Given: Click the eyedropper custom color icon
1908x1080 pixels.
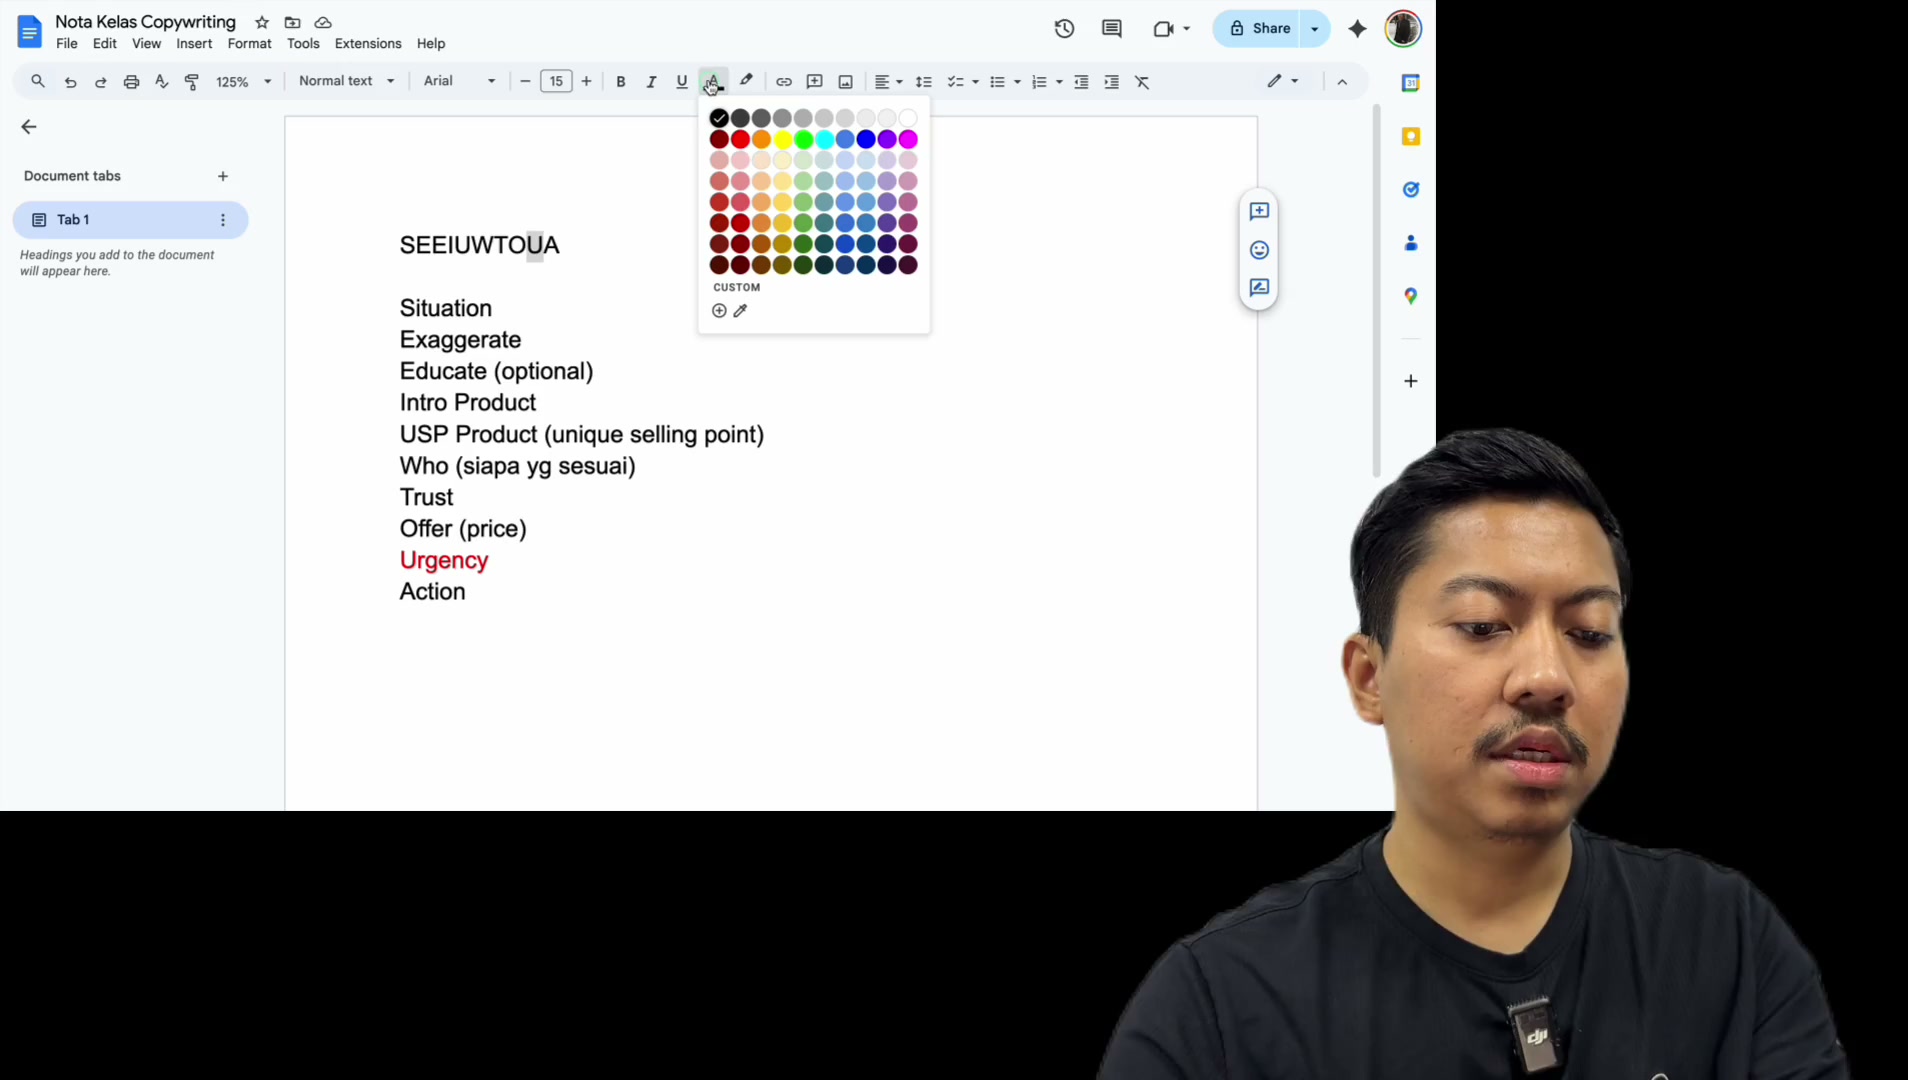Looking at the screenshot, I should click(x=741, y=311).
